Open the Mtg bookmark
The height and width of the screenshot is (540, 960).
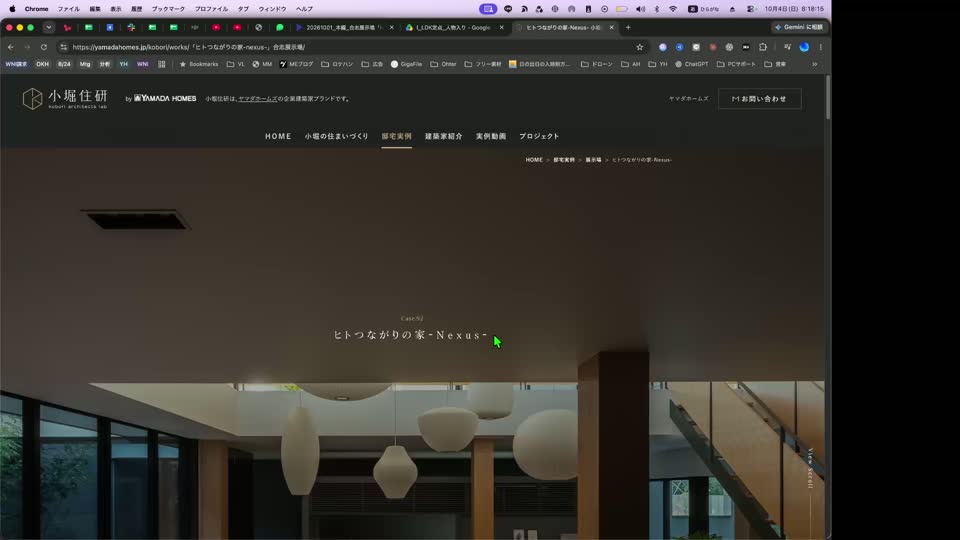click(x=84, y=64)
